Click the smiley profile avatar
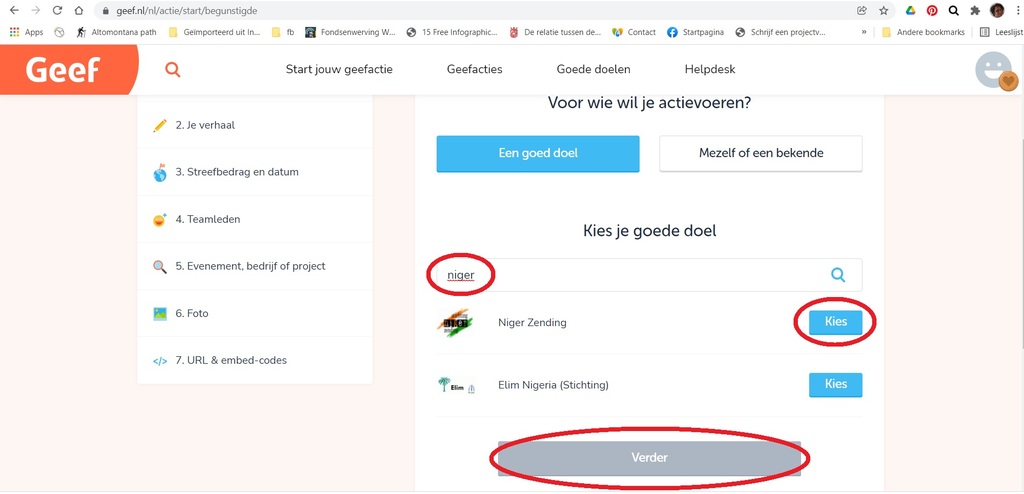The width and height of the screenshot is (1024, 494). pyautogui.click(x=995, y=71)
